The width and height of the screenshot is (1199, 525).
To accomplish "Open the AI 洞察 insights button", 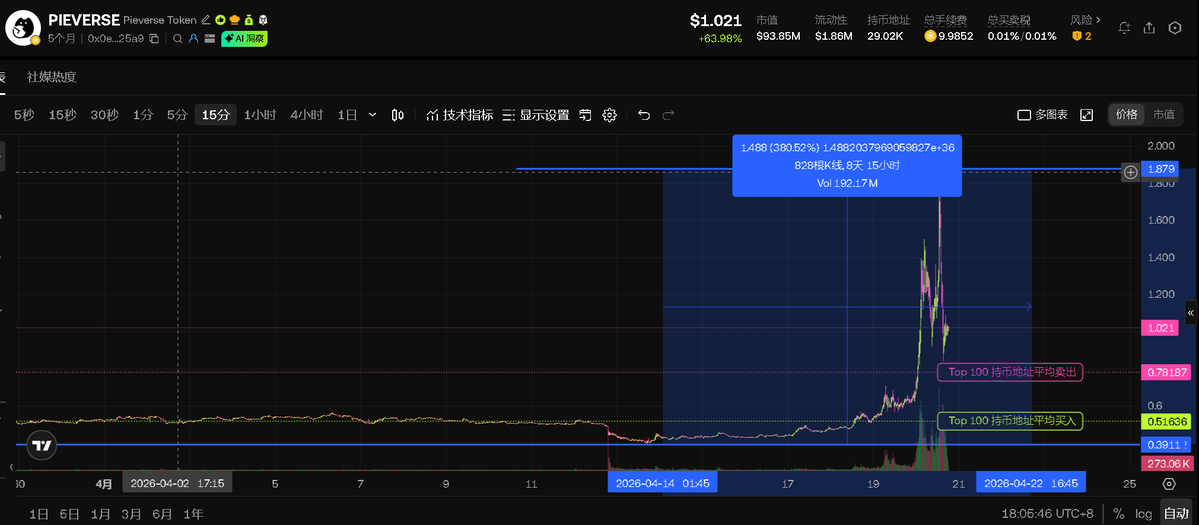I will [244, 38].
